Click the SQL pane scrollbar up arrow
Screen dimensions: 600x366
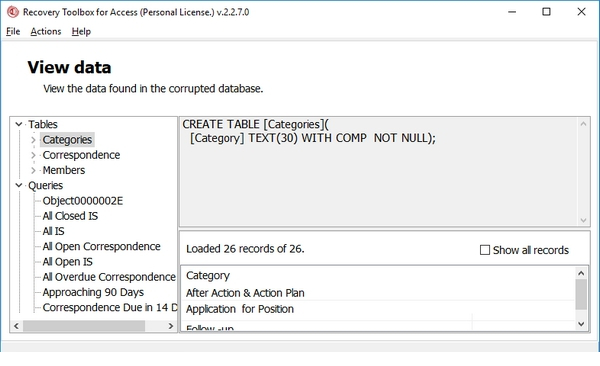(x=583, y=124)
